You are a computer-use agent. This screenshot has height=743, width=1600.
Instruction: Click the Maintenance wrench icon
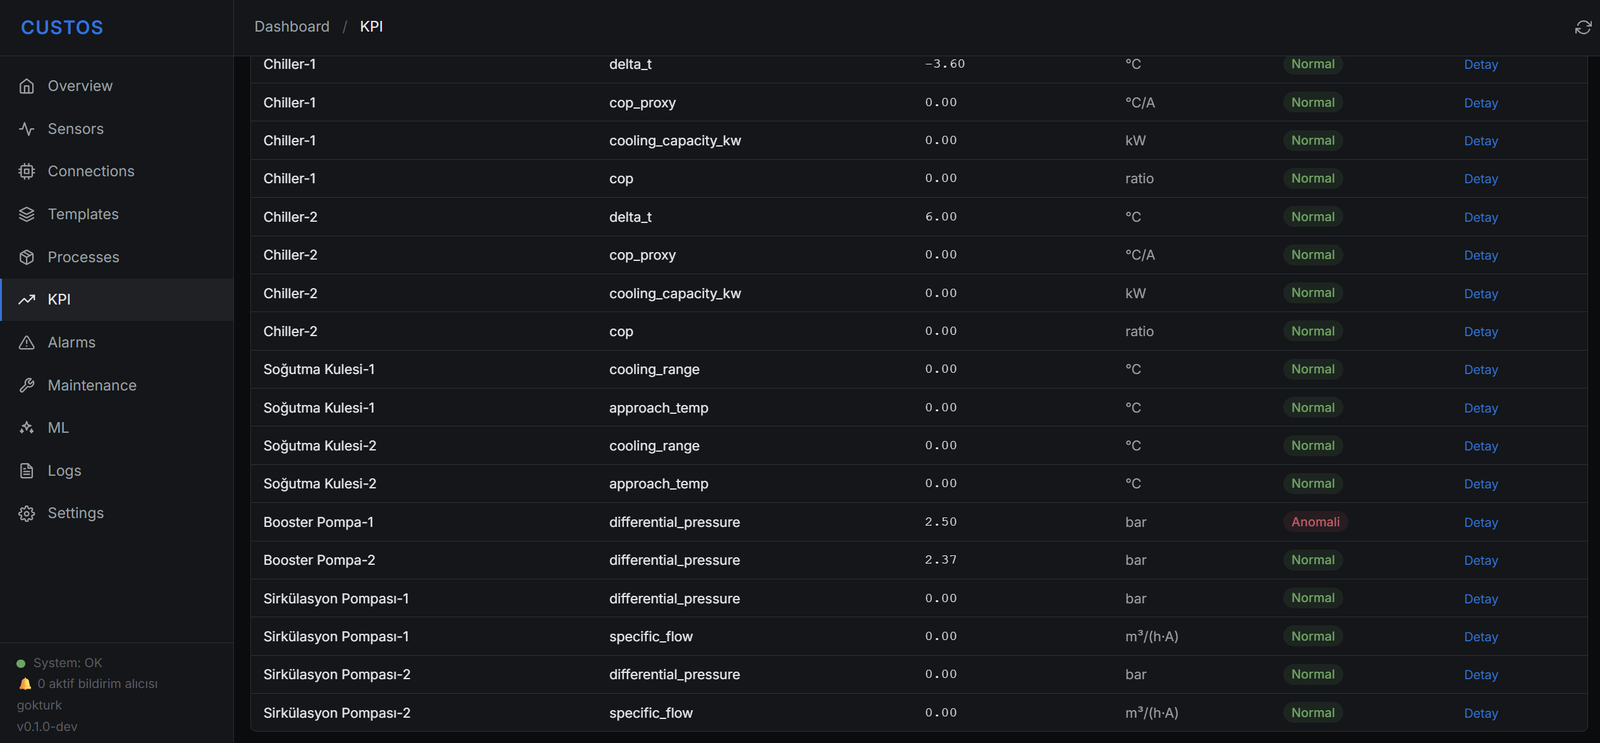click(x=27, y=385)
